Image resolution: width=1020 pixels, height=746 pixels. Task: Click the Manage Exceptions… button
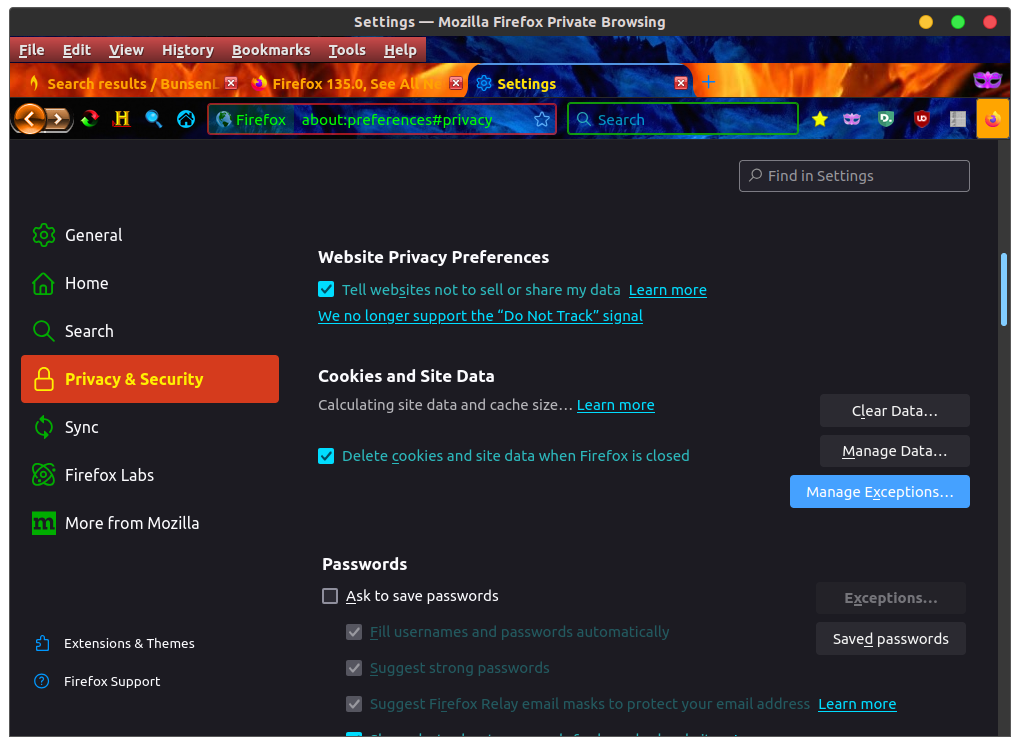pos(879,492)
